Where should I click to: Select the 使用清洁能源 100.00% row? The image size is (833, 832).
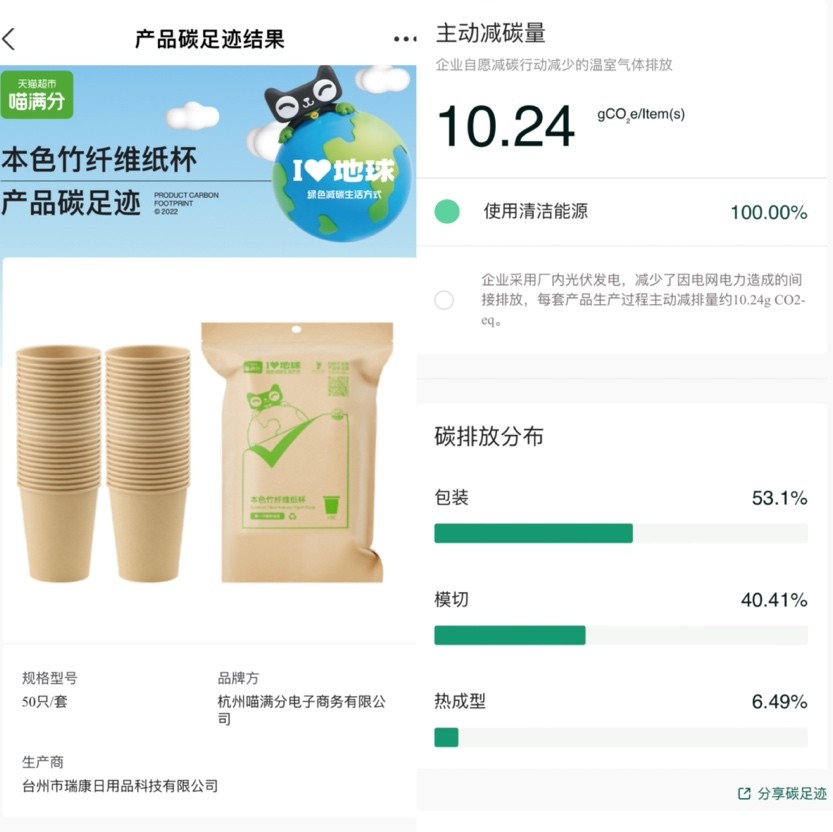[x=620, y=211]
